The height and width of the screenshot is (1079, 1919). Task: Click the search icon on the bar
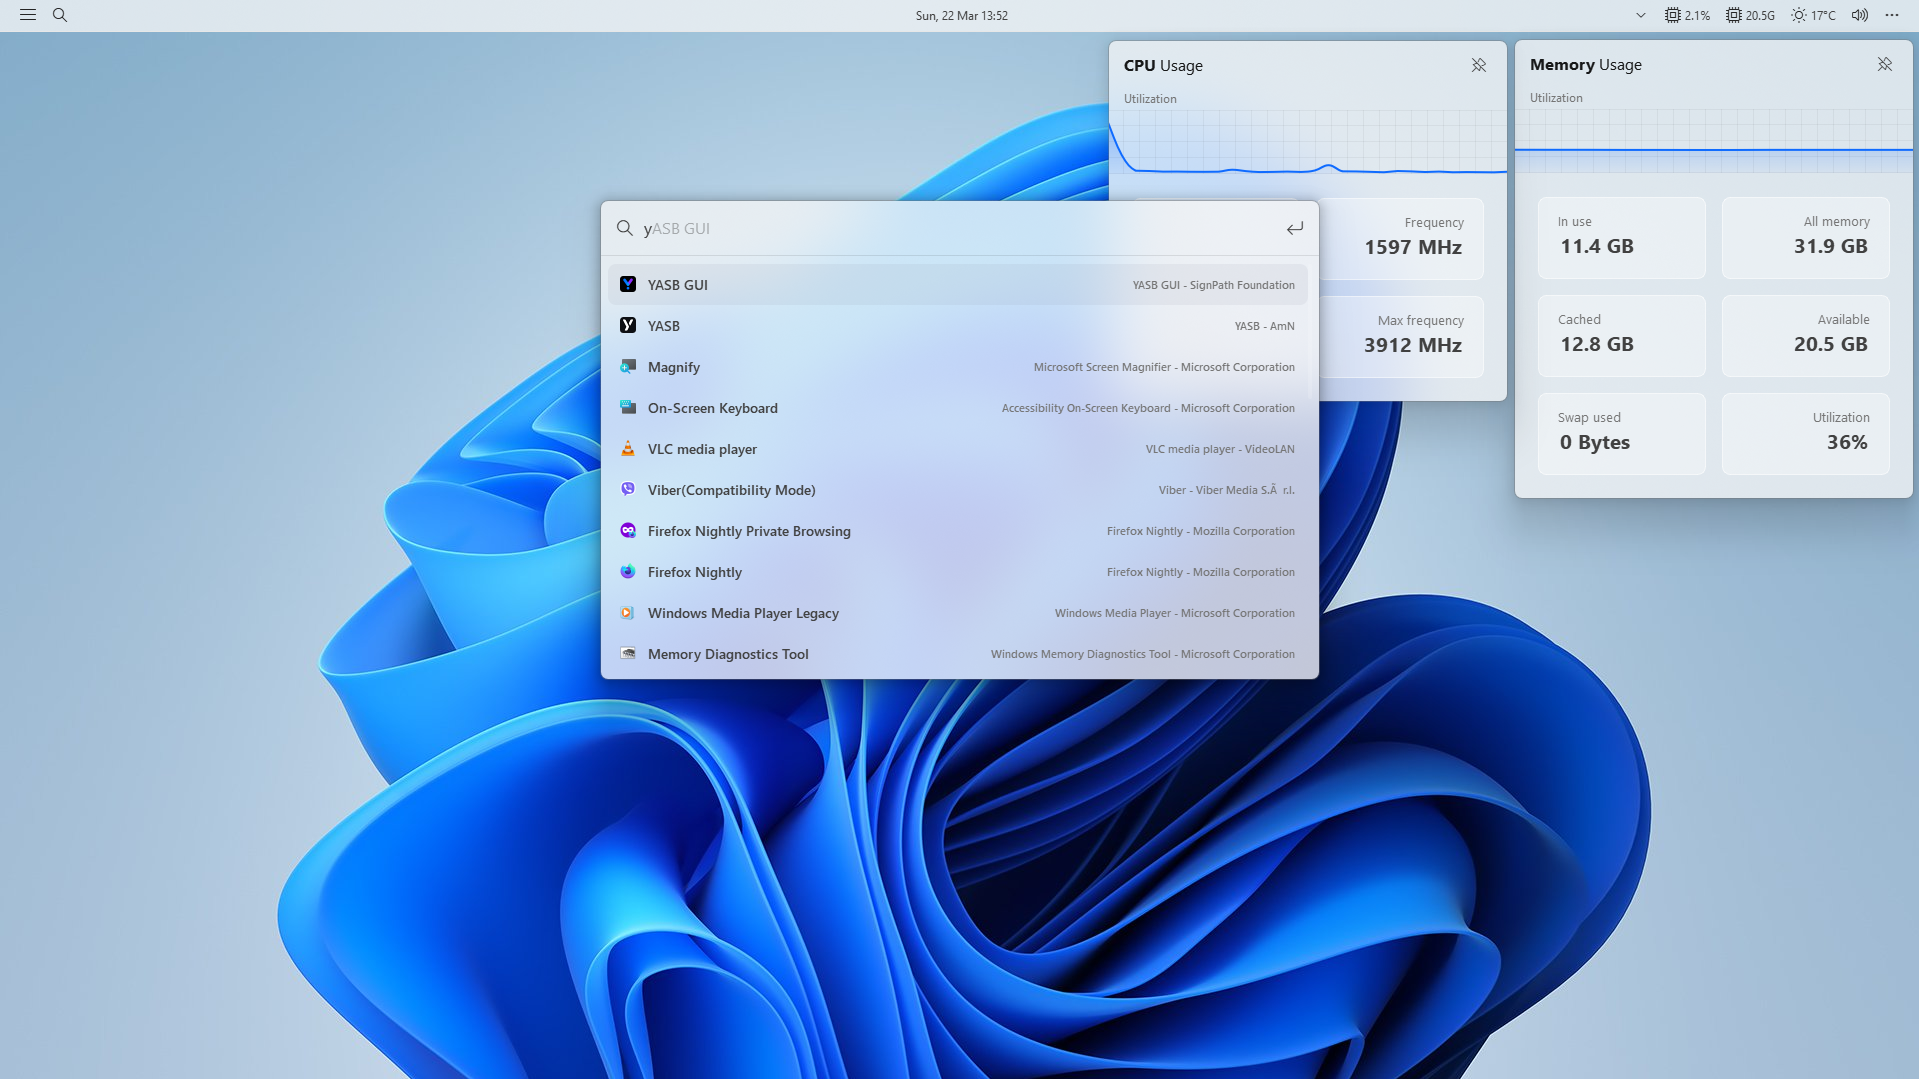(60, 15)
